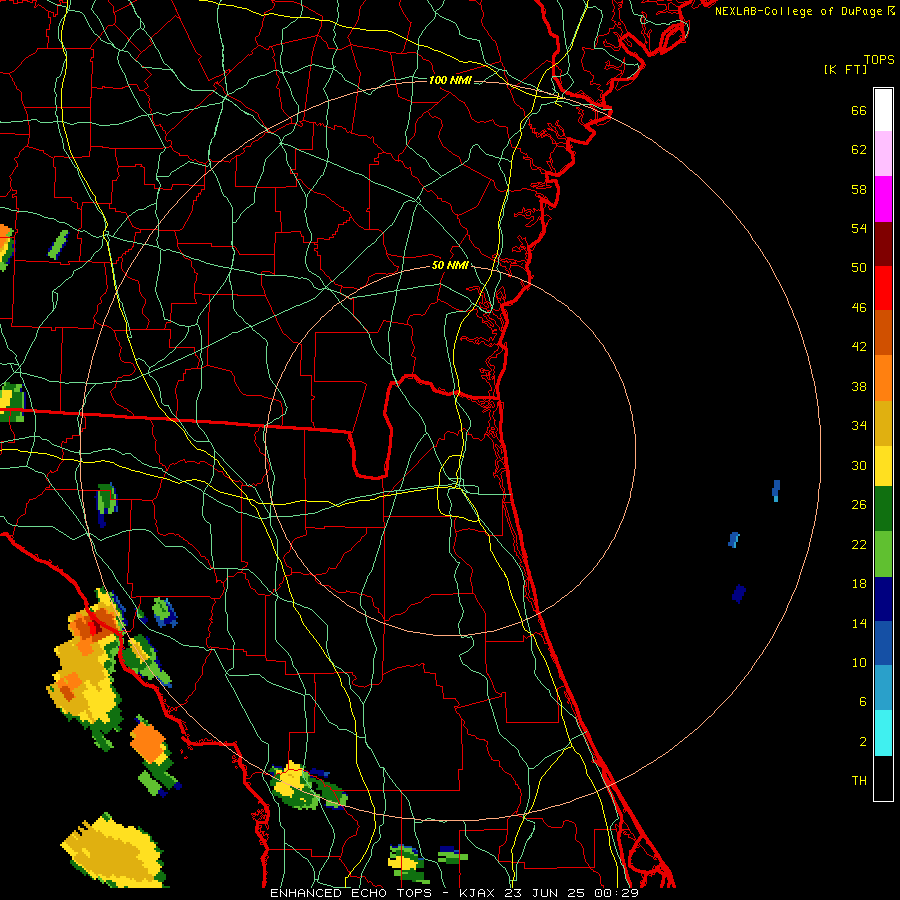Click the black TH threshold swatch
The image size is (900, 900).
(883, 778)
